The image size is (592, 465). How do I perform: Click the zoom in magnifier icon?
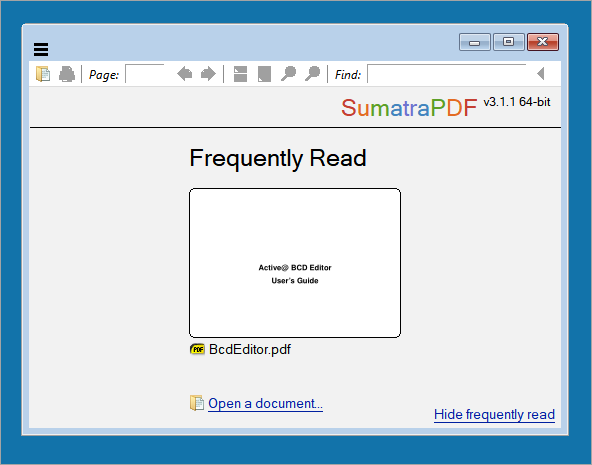click(313, 74)
